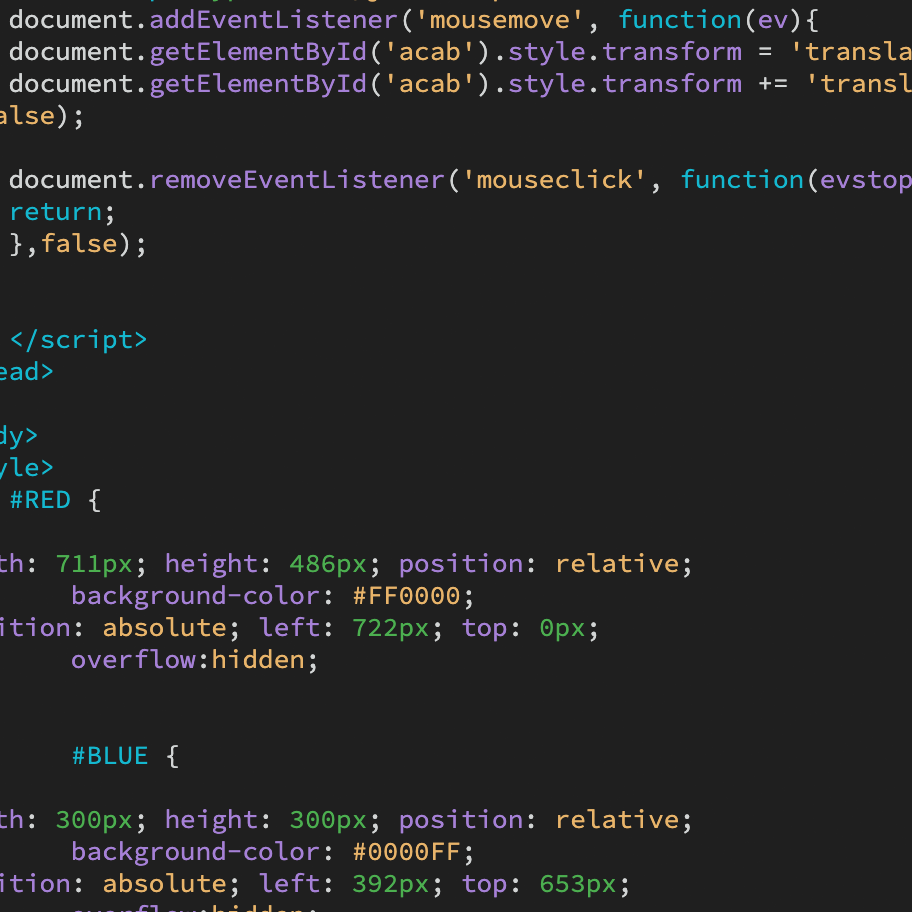This screenshot has width=912, height=912.
Task: Click the closing </script> tag
Action: click(x=79, y=340)
